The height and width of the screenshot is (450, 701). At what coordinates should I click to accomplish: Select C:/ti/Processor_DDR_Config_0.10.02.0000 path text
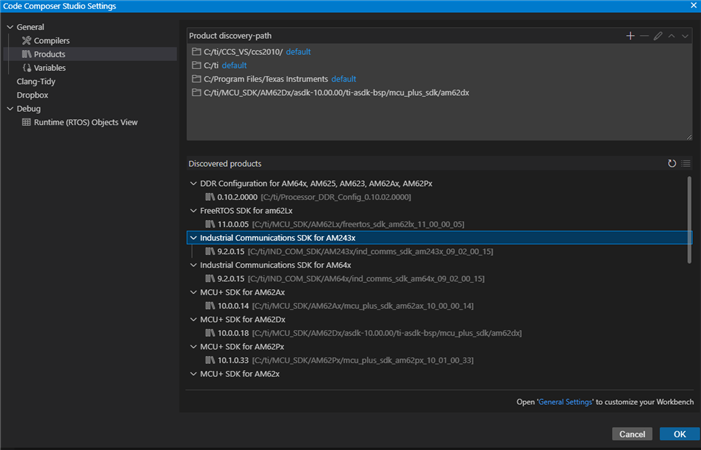(336, 197)
